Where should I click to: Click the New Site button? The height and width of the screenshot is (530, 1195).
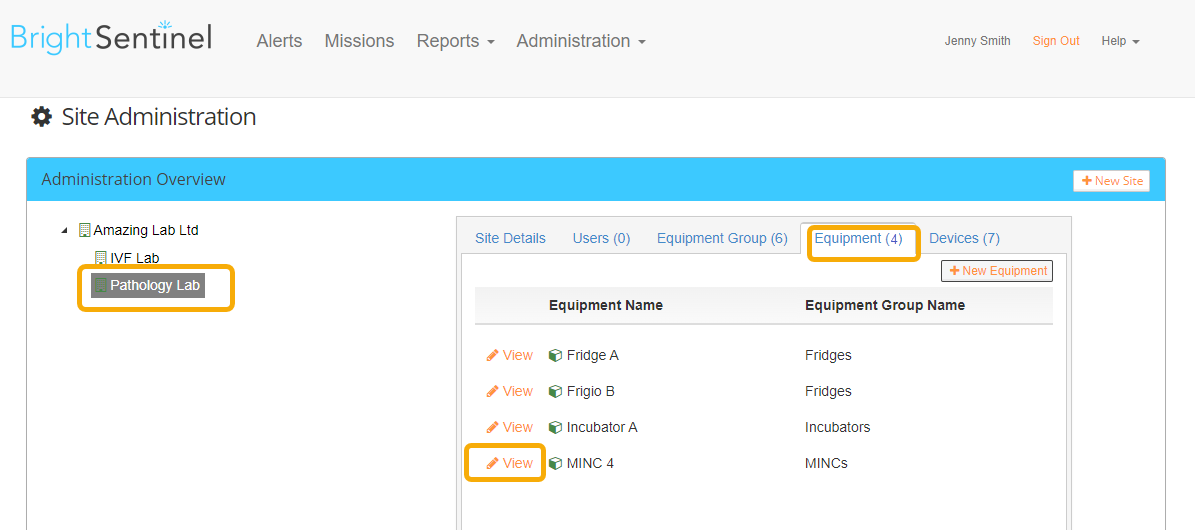1111,181
